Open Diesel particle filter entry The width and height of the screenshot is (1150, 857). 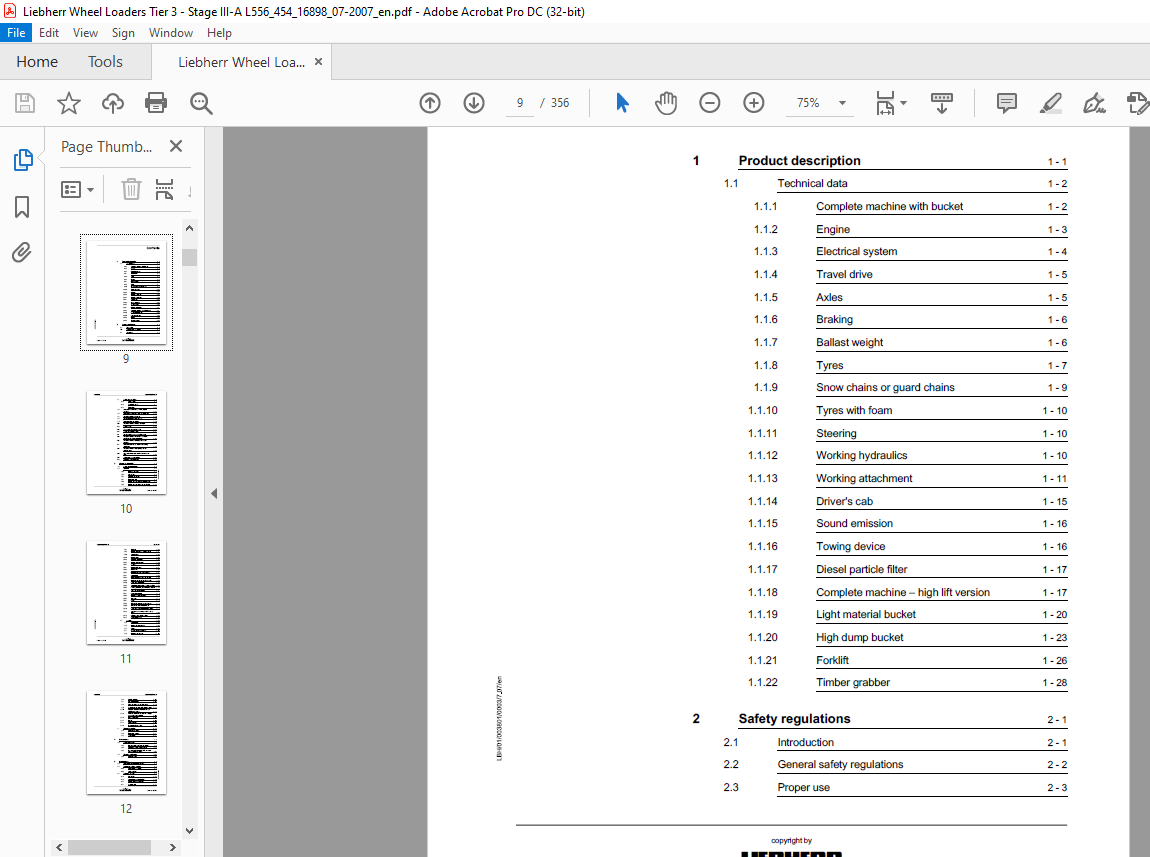tap(862, 570)
